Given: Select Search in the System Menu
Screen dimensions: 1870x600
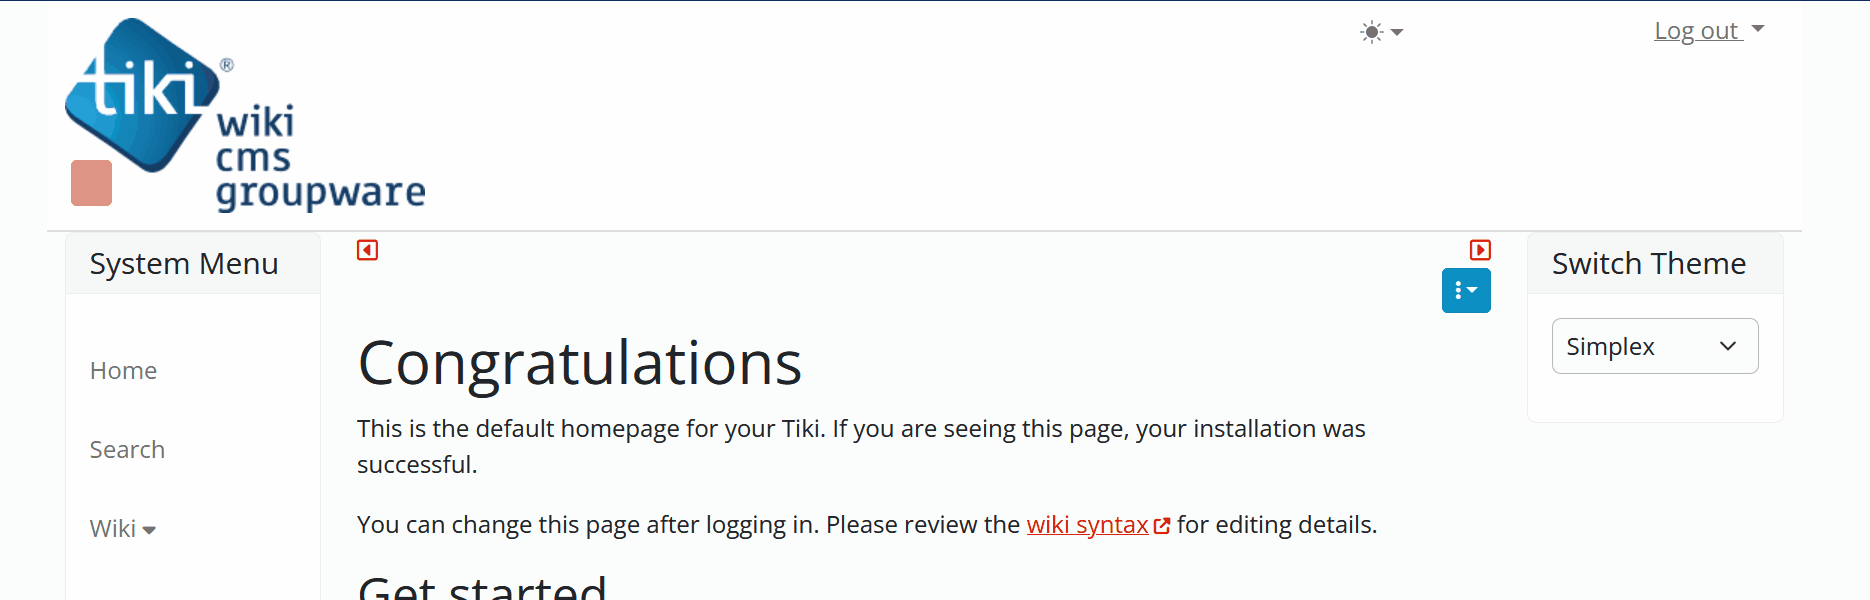Looking at the screenshot, I should point(127,450).
